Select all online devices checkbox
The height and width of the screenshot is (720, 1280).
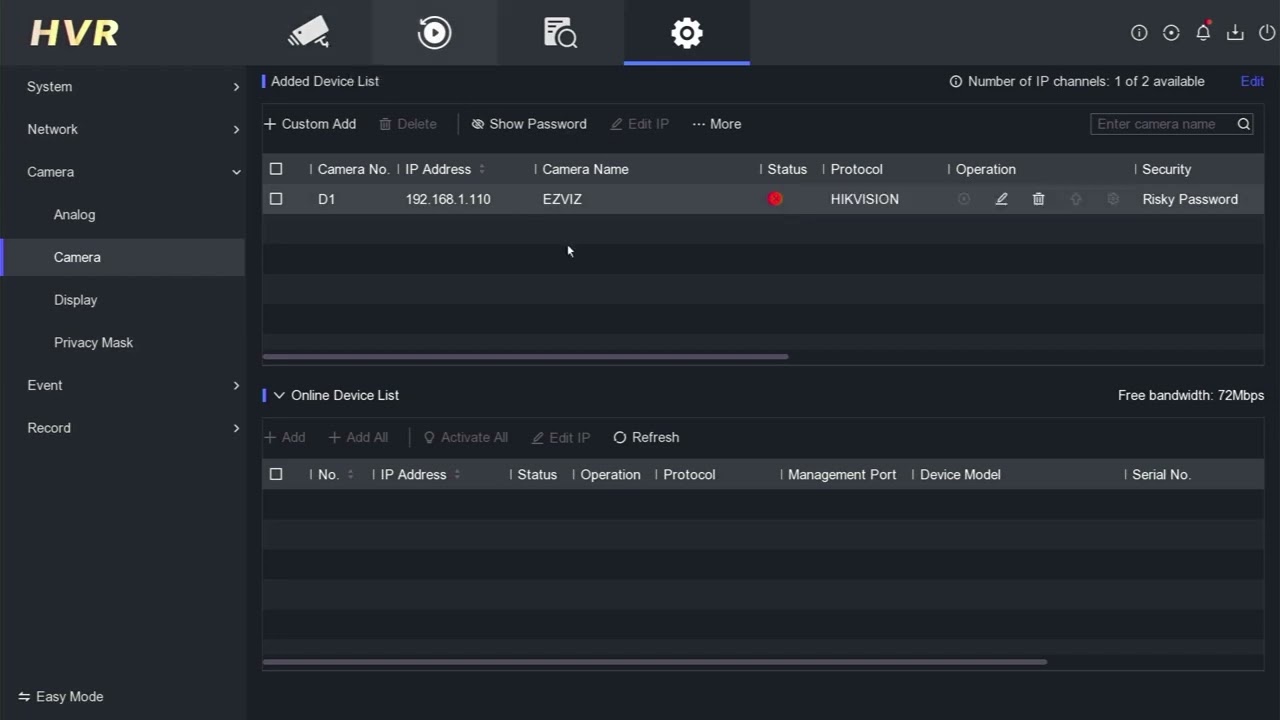pos(276,474)
